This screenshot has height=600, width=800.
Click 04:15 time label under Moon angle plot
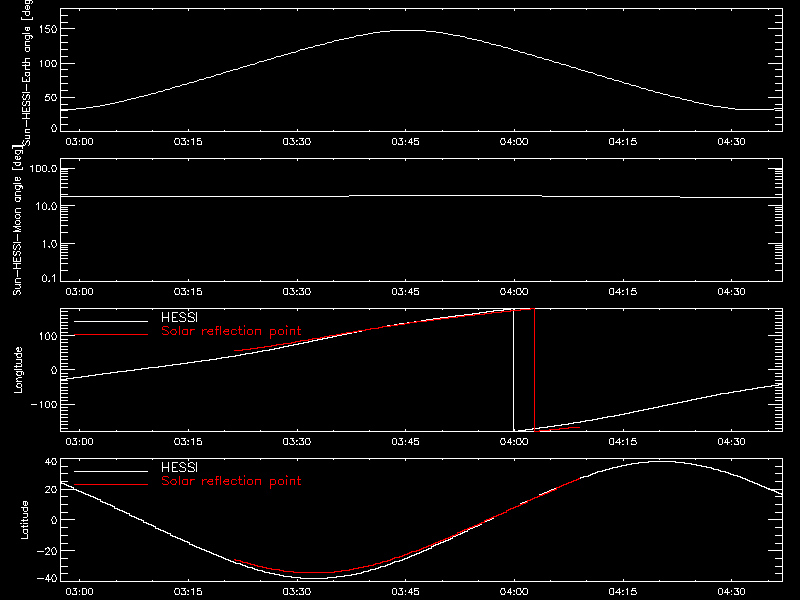tap(622, 292)
